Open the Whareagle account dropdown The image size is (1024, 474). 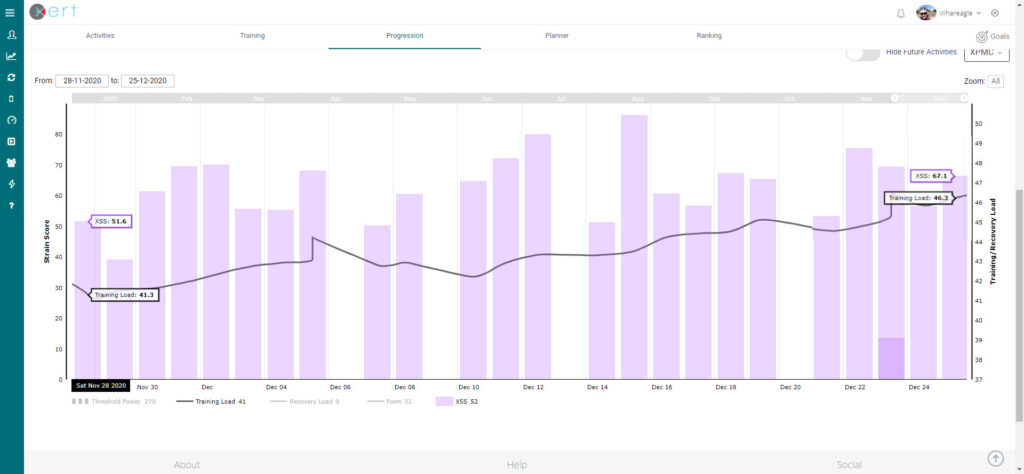tap(950, 13)
